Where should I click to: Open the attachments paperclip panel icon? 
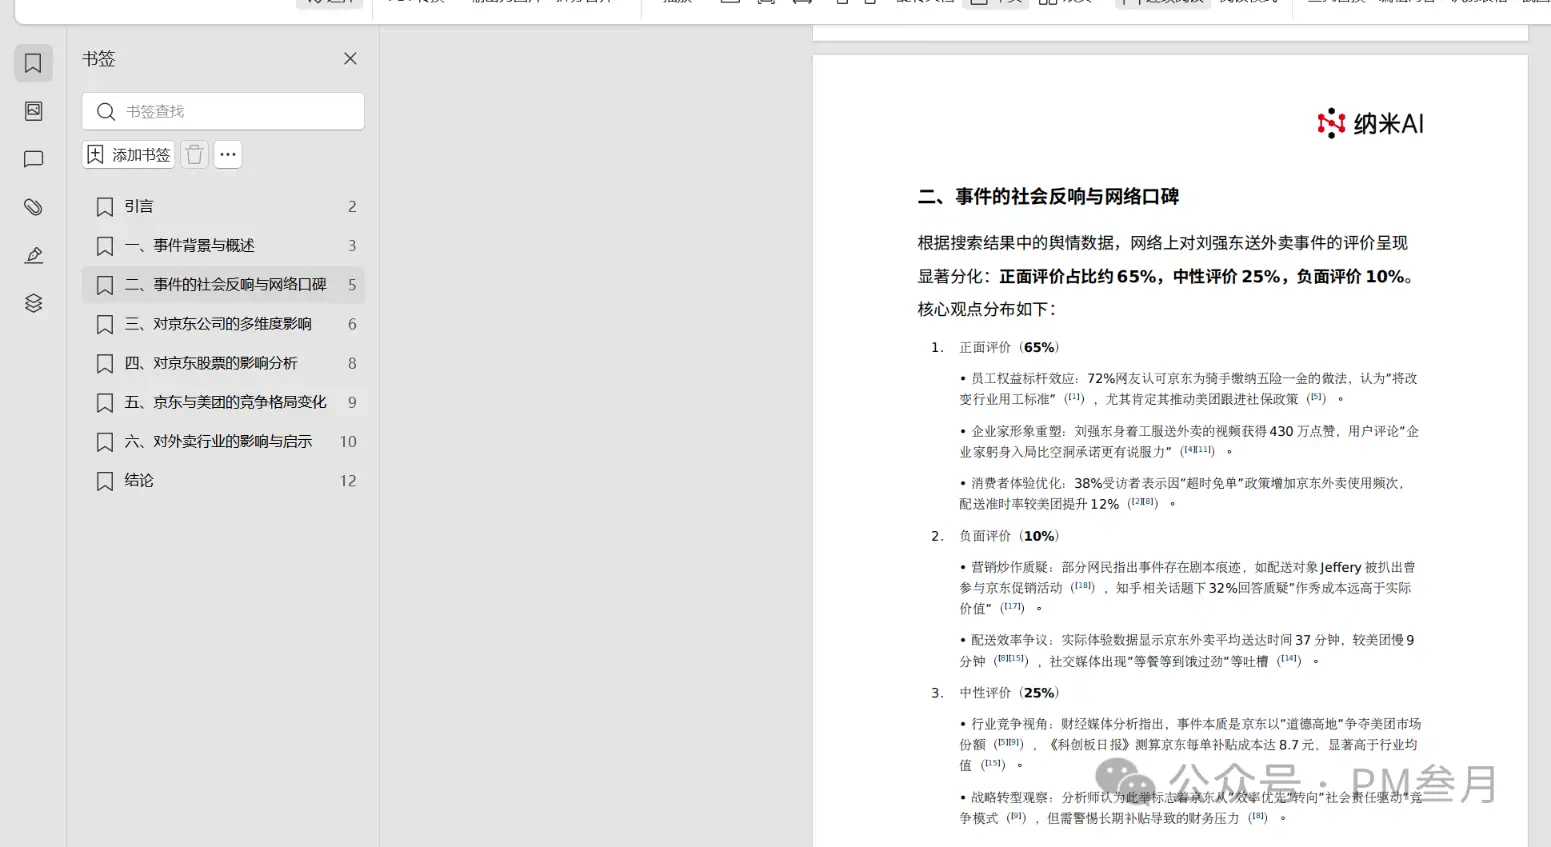coord(33,207)
